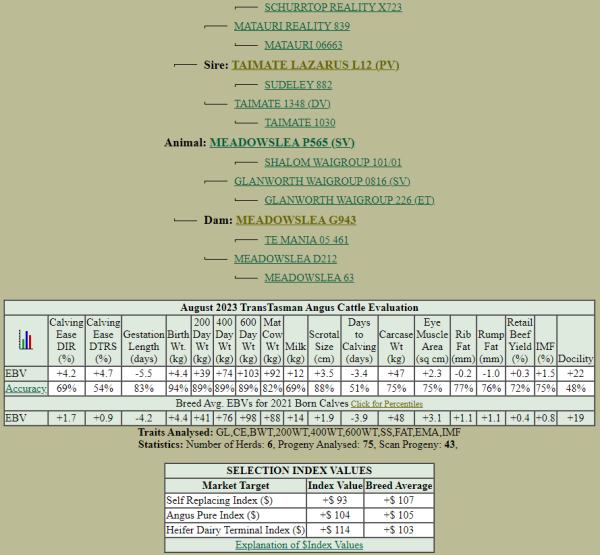Open TE MANIA 05 461 link
Screen dimensions: 600x555
click(307, 240)
